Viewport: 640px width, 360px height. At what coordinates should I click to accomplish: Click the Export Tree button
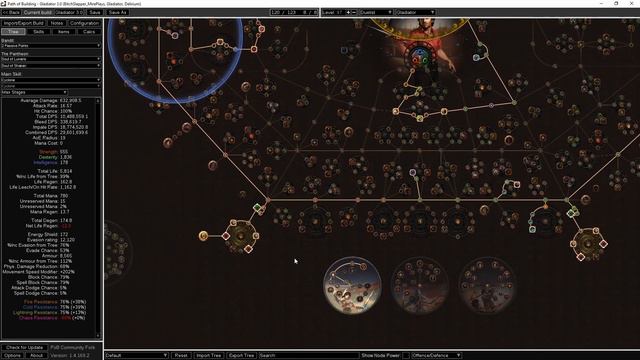pyautogui.click(x=241, y=356)
